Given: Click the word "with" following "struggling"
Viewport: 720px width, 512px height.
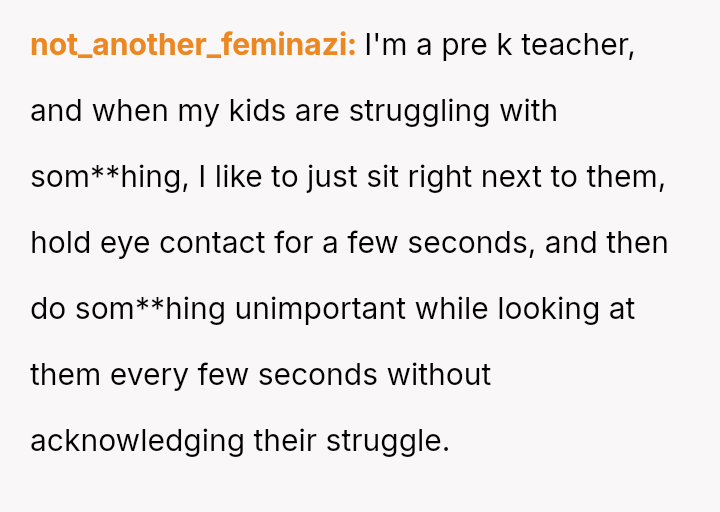Looking at the screenshot, I should click(528, 111).
